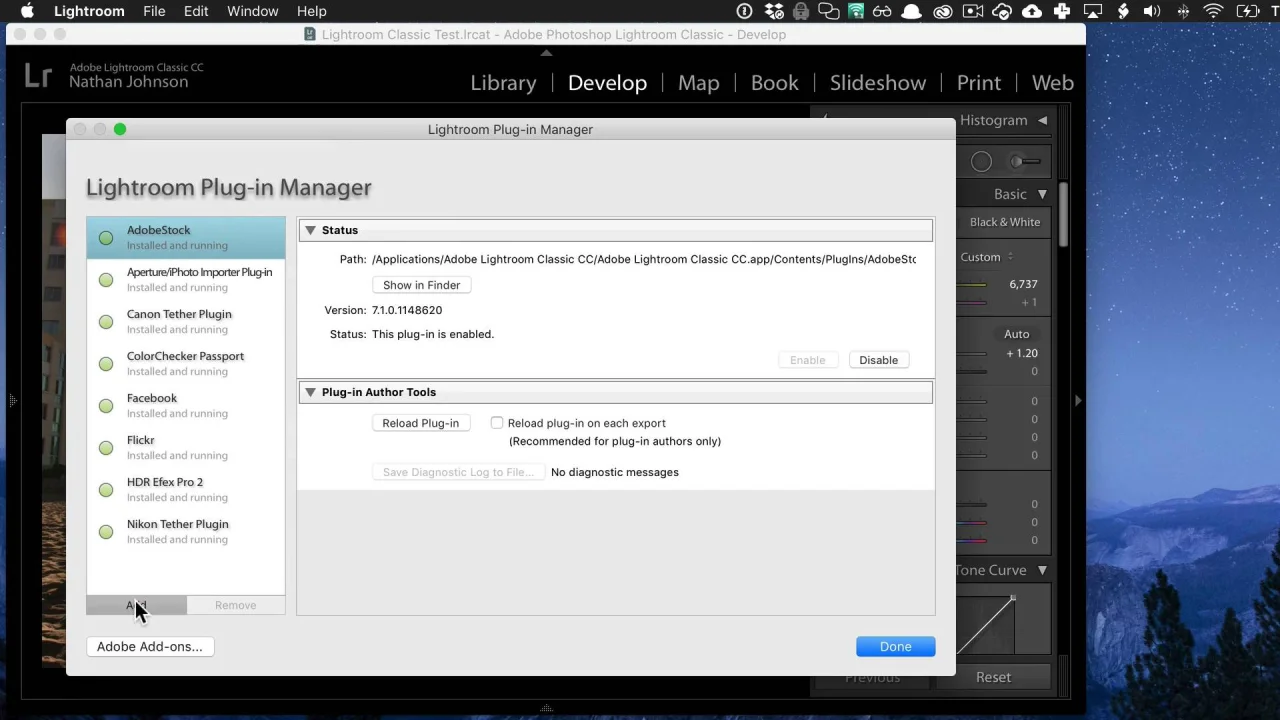The height and width of the screenshot is (720, 1280).
Task: Select the Radial Filter tool icon
Action: coord(981,161)
